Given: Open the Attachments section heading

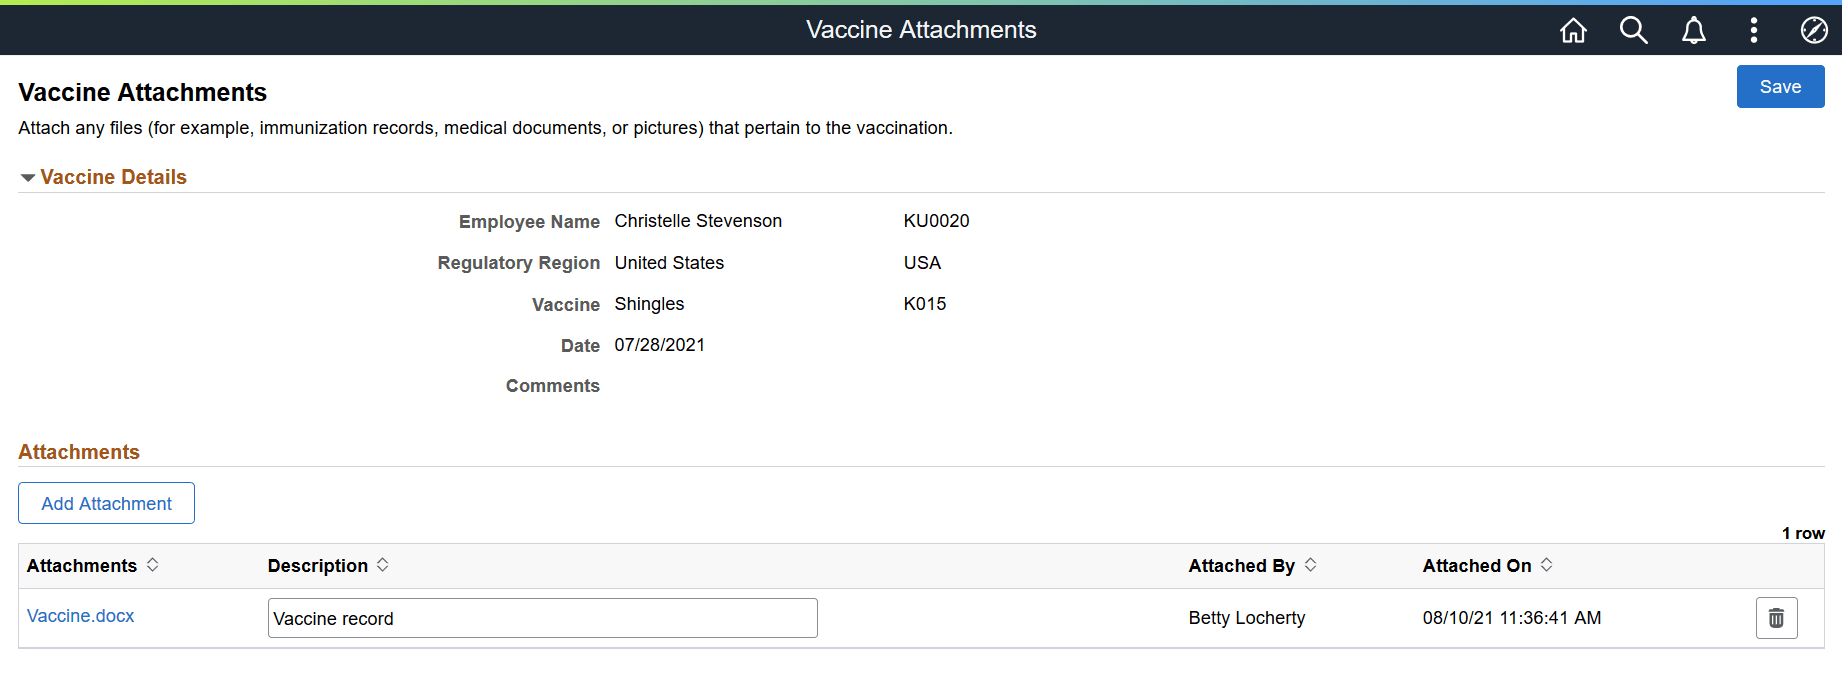Looking at the screenshot, I should (78, 451).
